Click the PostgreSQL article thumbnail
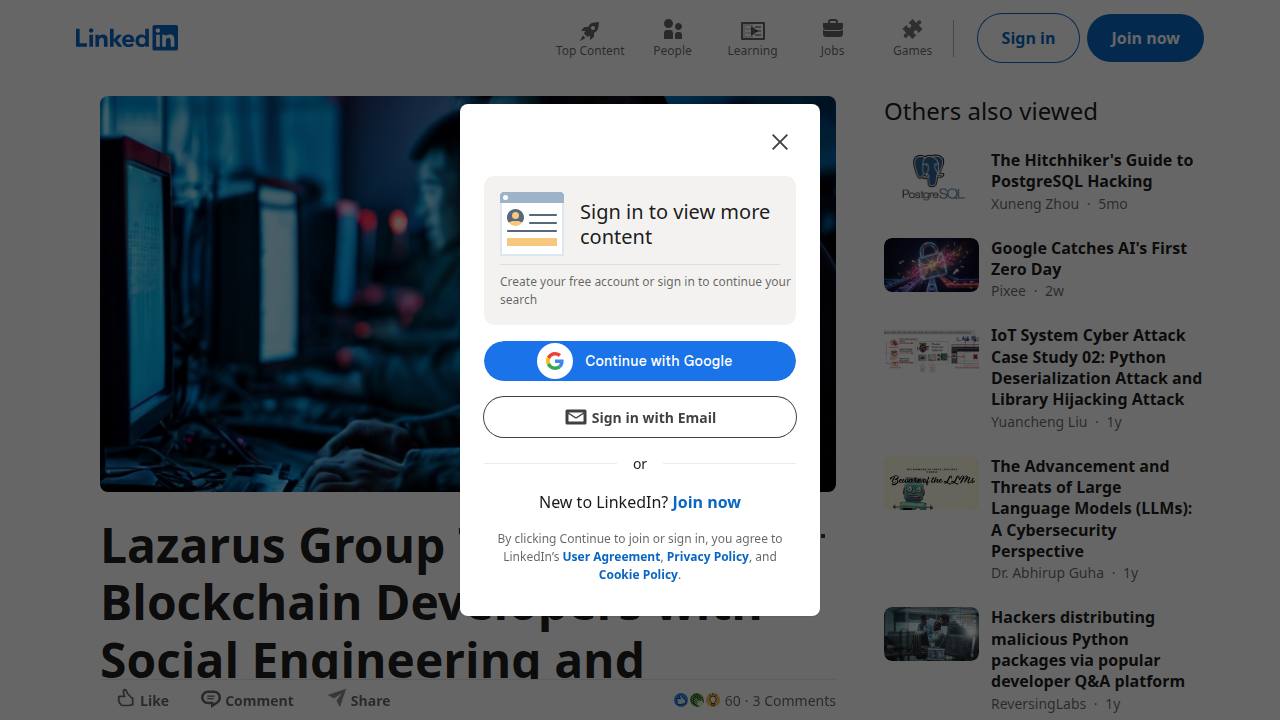This screenshot has height=720, width=1280. (x=931, y=177)
